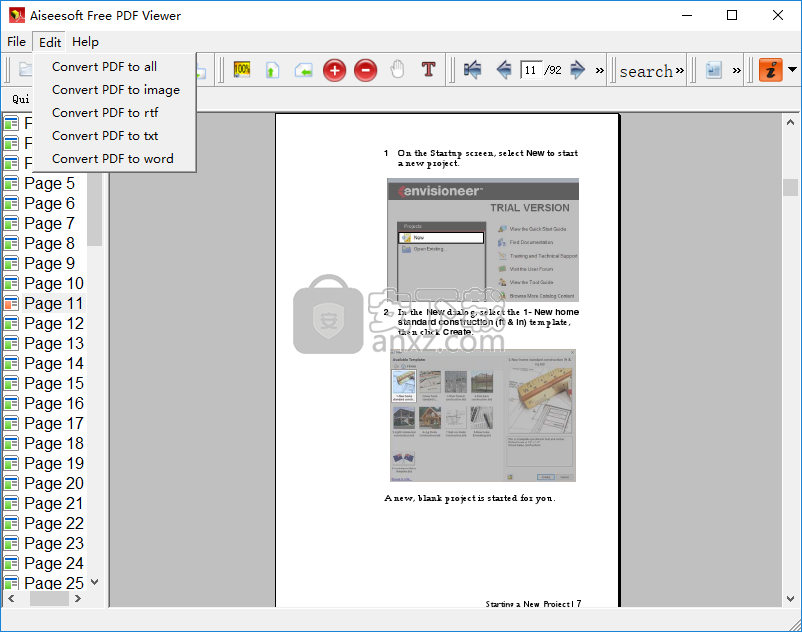This screenshot has height=632, width=802.
Task: Click page list horizontal scrollbar thumb
Action: pyautogui.click(x=49, y=598)
